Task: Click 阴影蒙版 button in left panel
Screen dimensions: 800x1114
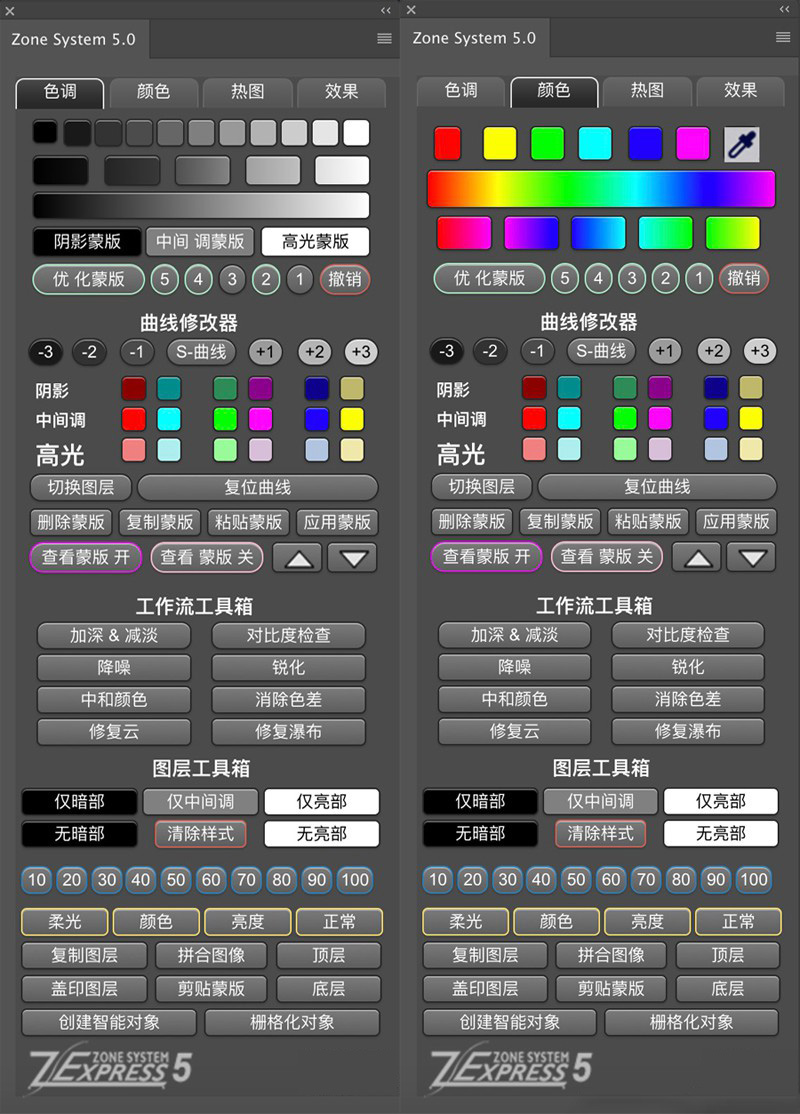Action: pos(87,242)
